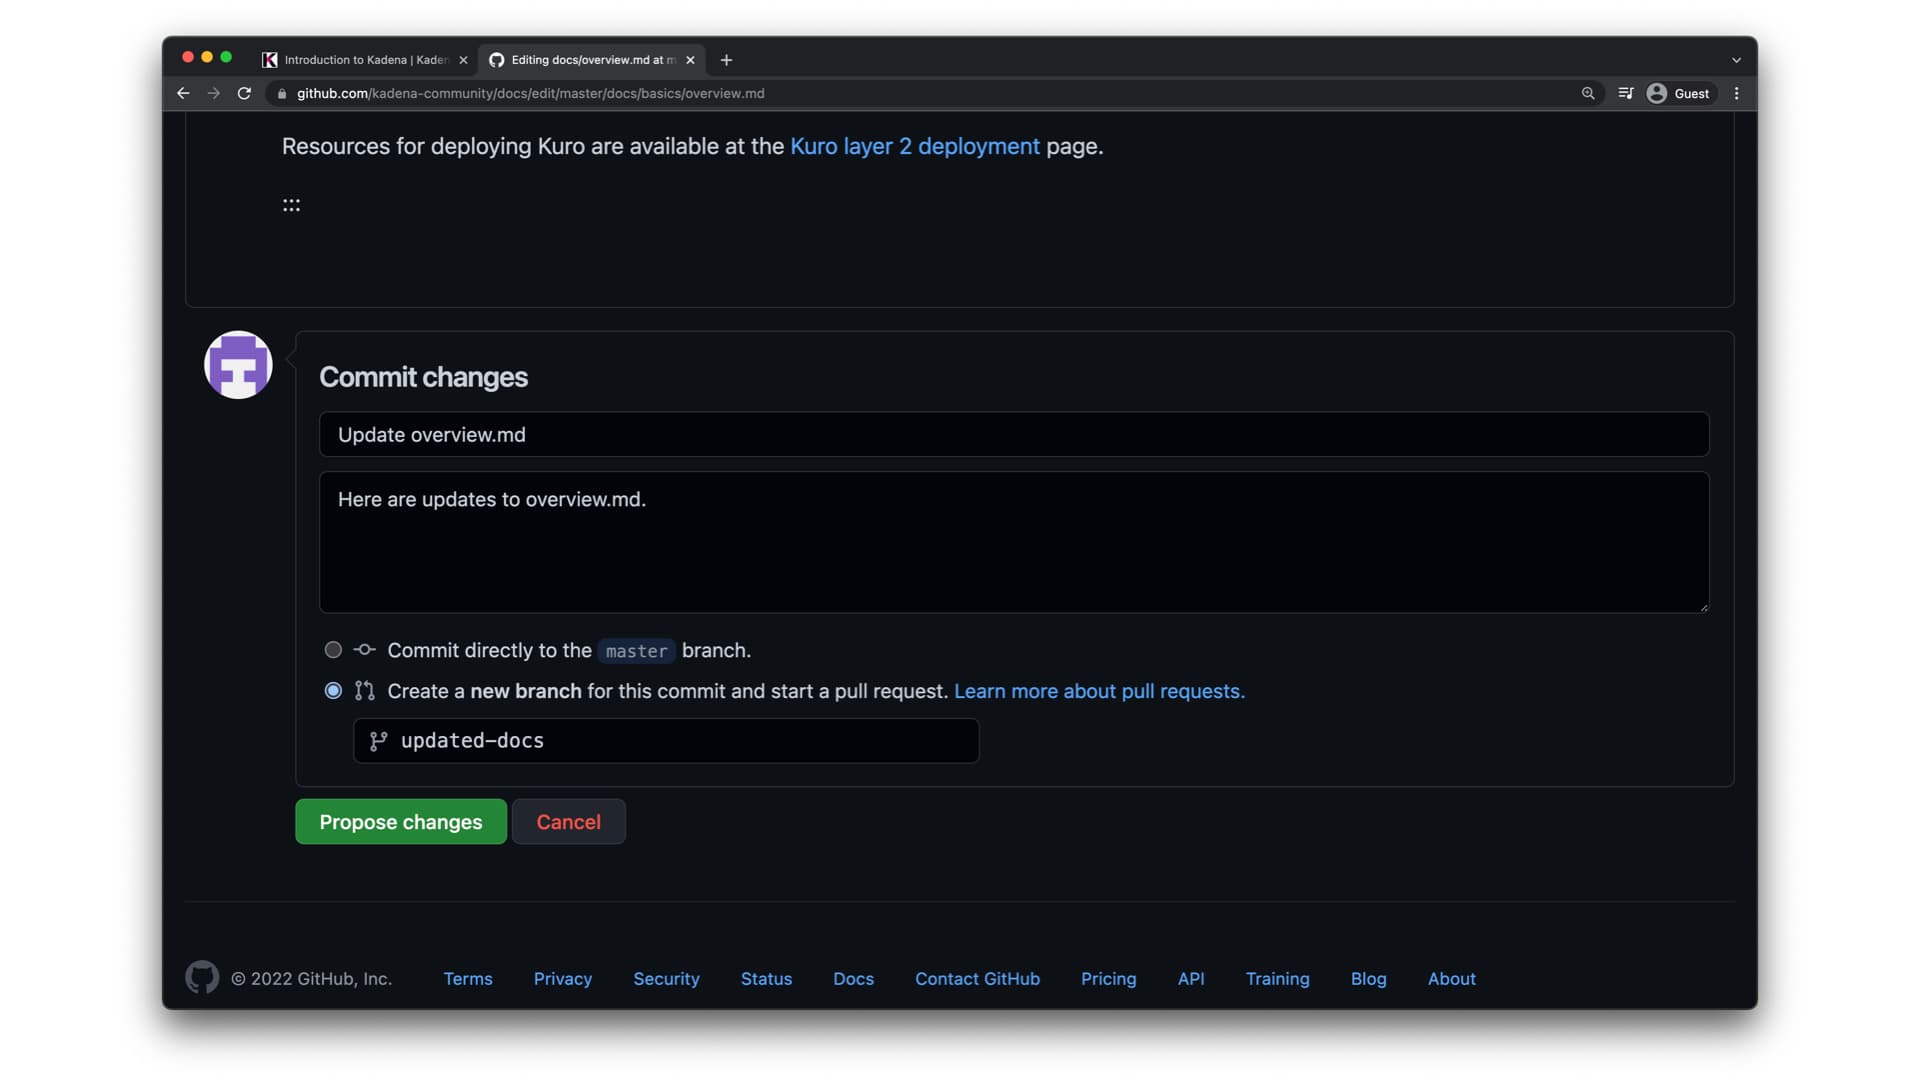The width and height of the screenshot is (1920, 1080).
Task: Open the Docs footer link
Action: (x=853, y=979)
